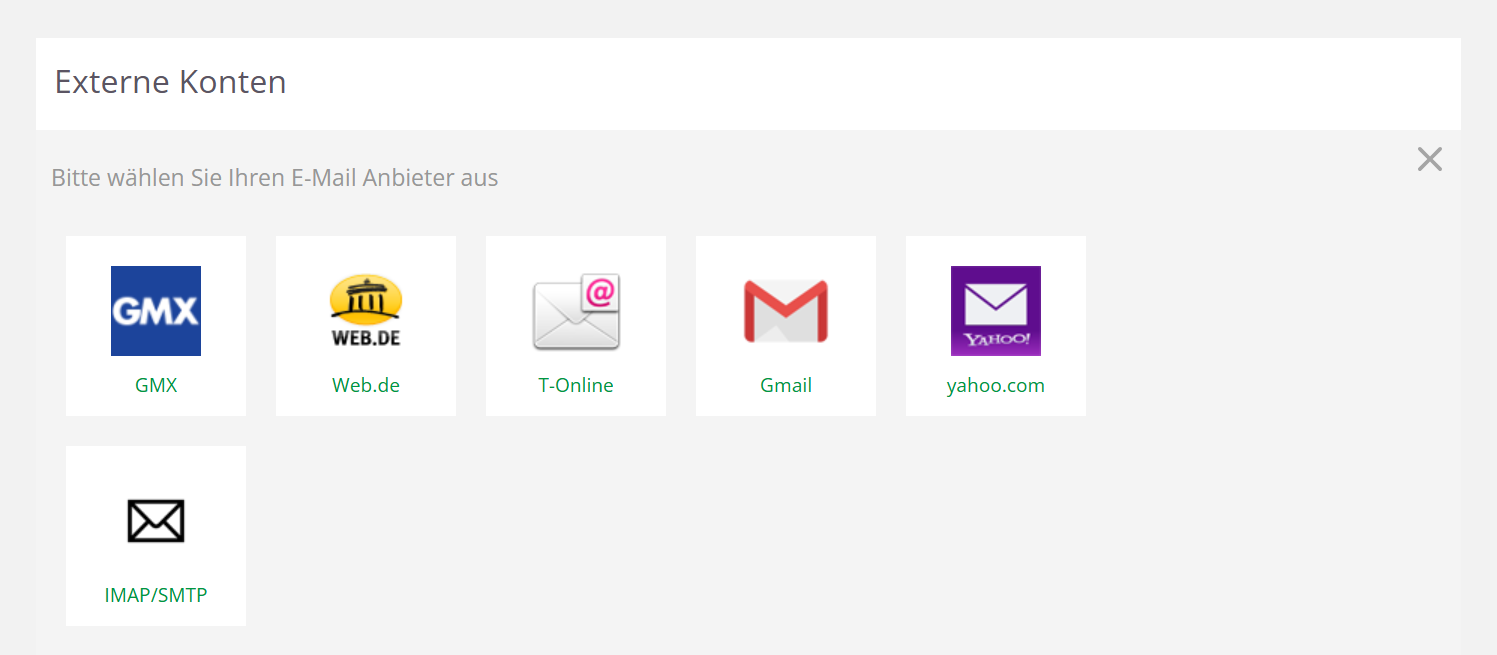Select the Gmail text link

(786, 385)
